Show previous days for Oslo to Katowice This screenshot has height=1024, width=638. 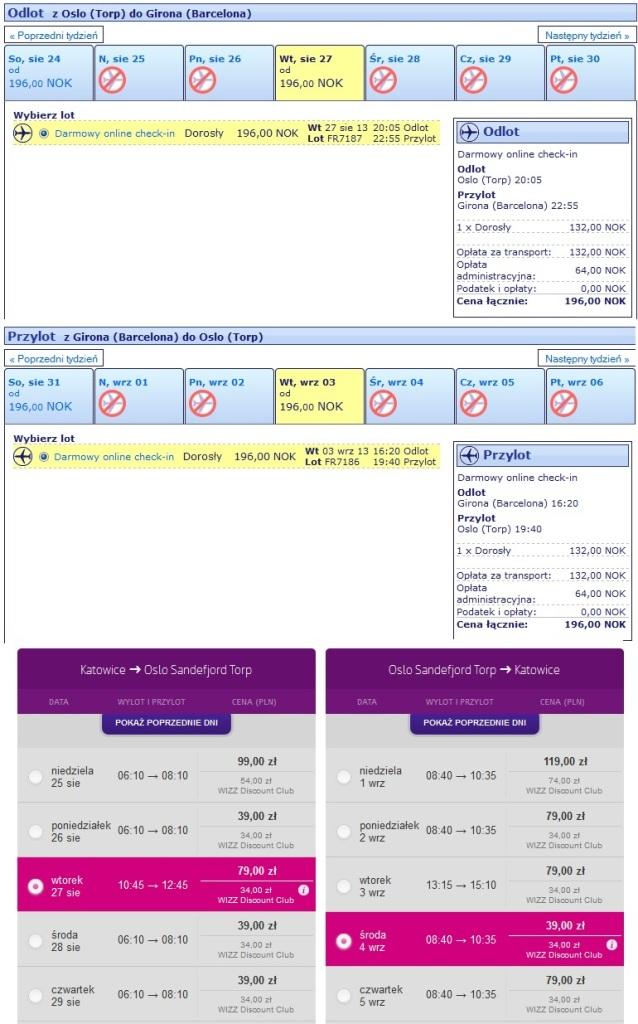click(475, 723)
